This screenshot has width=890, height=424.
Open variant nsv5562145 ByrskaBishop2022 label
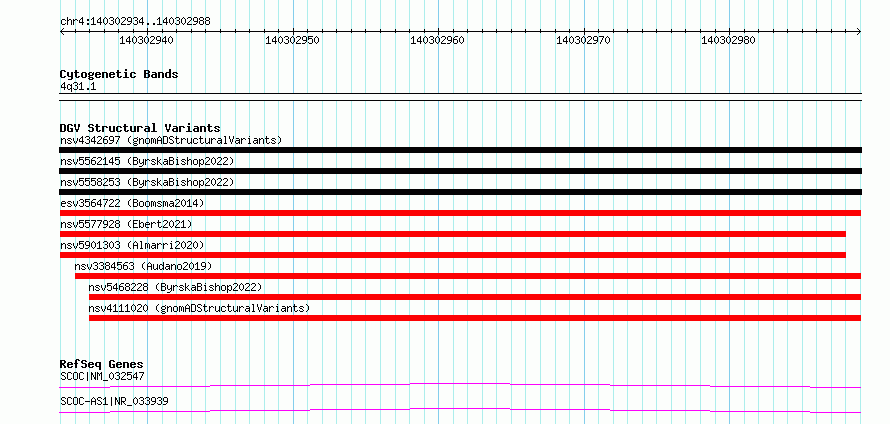(x=147, y=161)
